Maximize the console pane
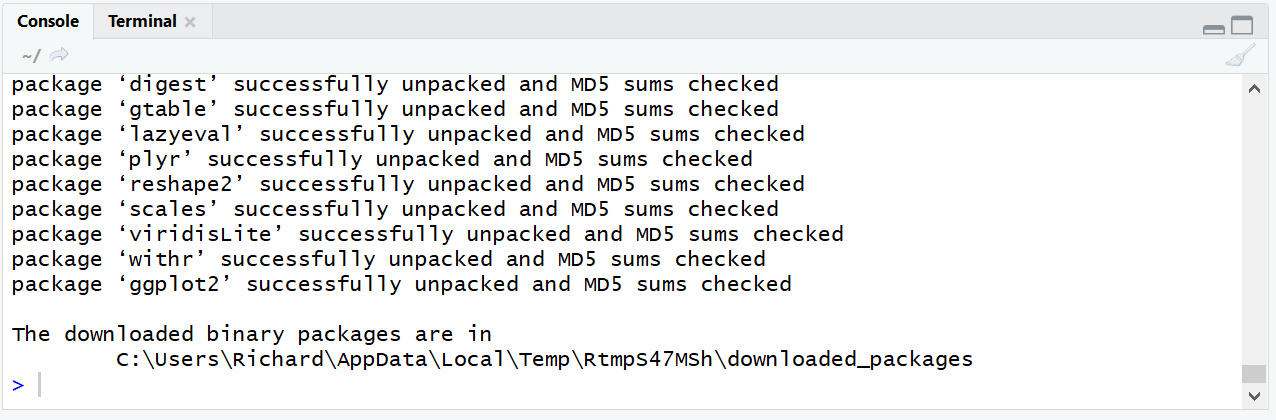This screenshot has height=420, width=1276. point(1241,26)
